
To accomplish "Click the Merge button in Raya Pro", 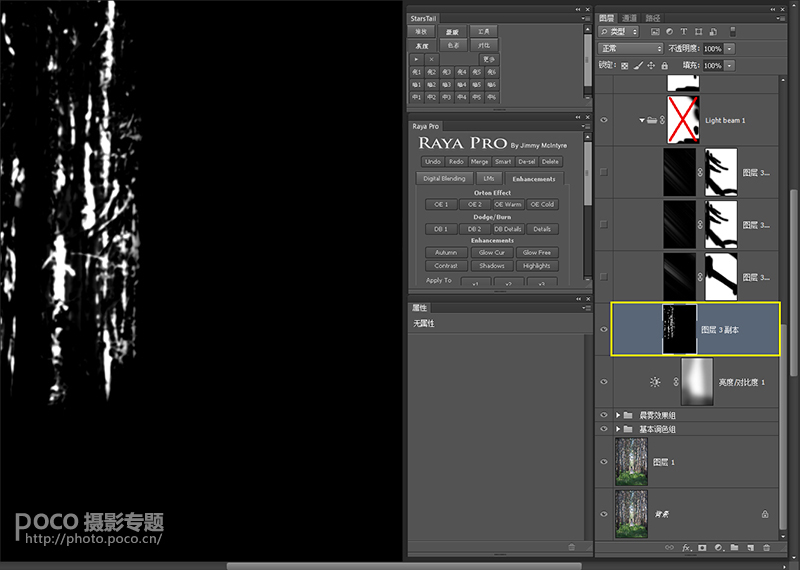I will (479, 162).
